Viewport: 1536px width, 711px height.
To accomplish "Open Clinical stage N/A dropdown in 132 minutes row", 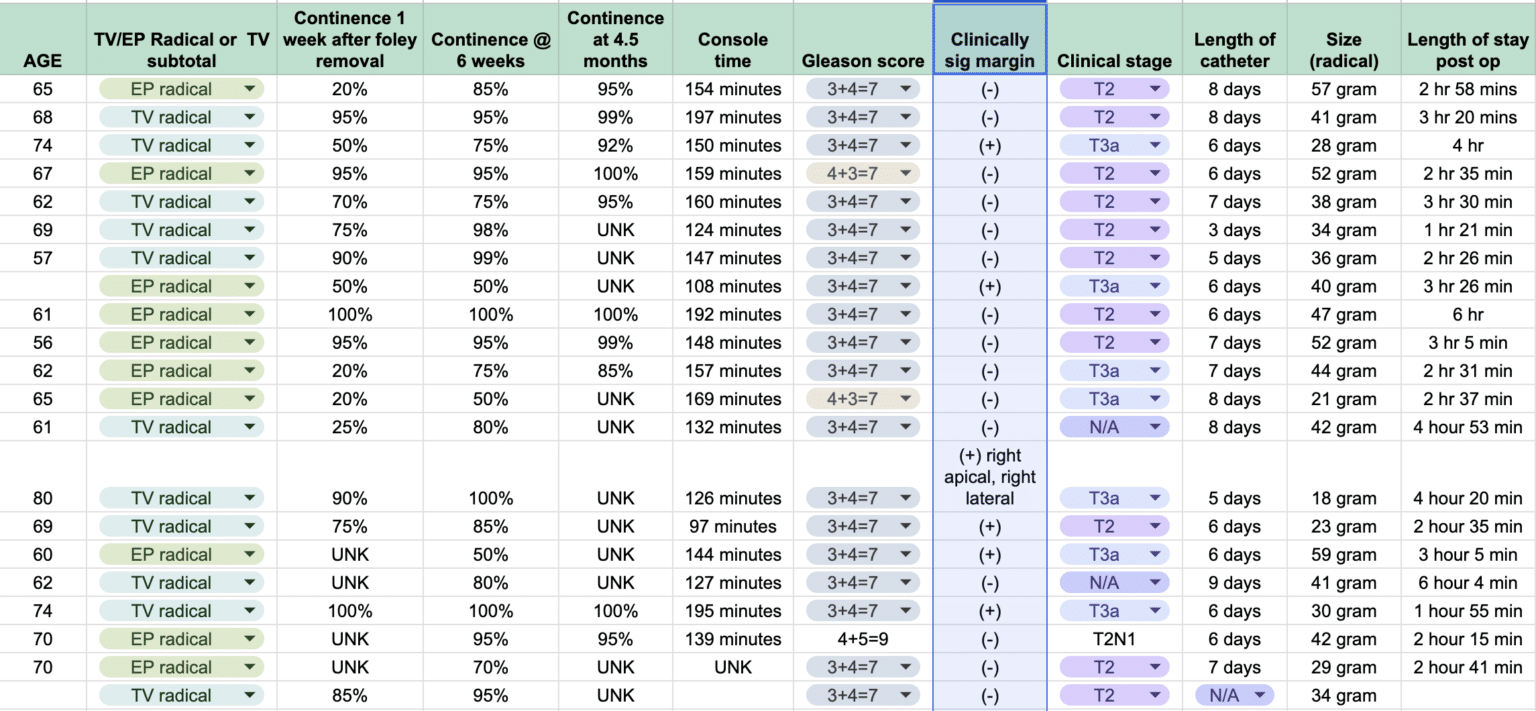I will [1155, 427].
